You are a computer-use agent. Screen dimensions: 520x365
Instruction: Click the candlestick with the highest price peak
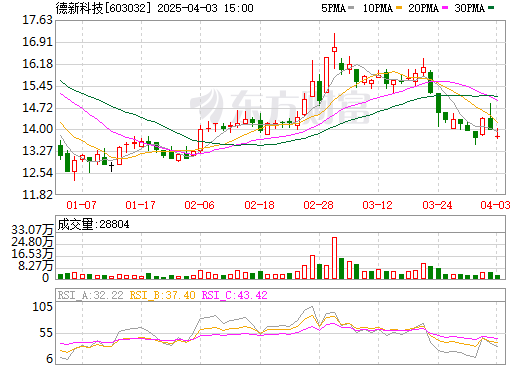pyautogui.click(x=334, y=51)
